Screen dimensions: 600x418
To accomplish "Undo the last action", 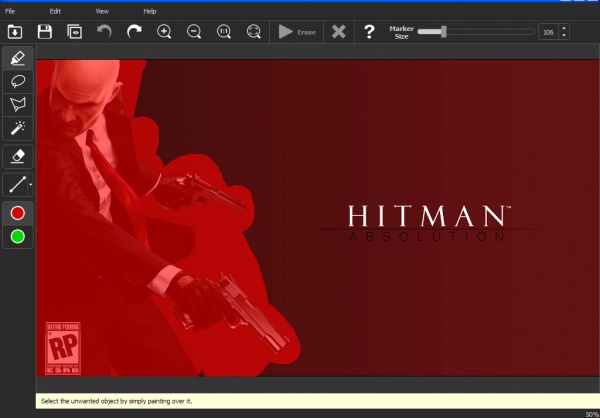I will 104,31.
